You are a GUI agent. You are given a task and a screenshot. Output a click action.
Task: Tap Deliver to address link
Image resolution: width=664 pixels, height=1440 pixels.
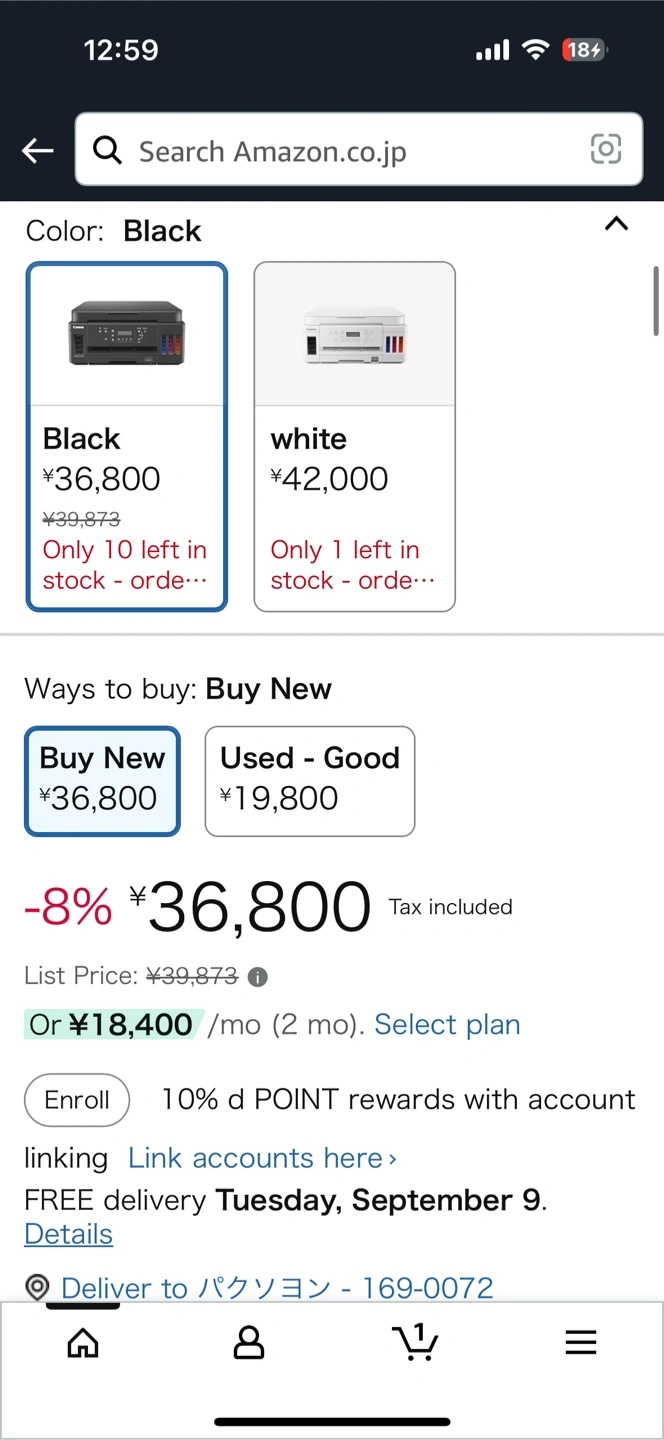(x=277, y=1288)
